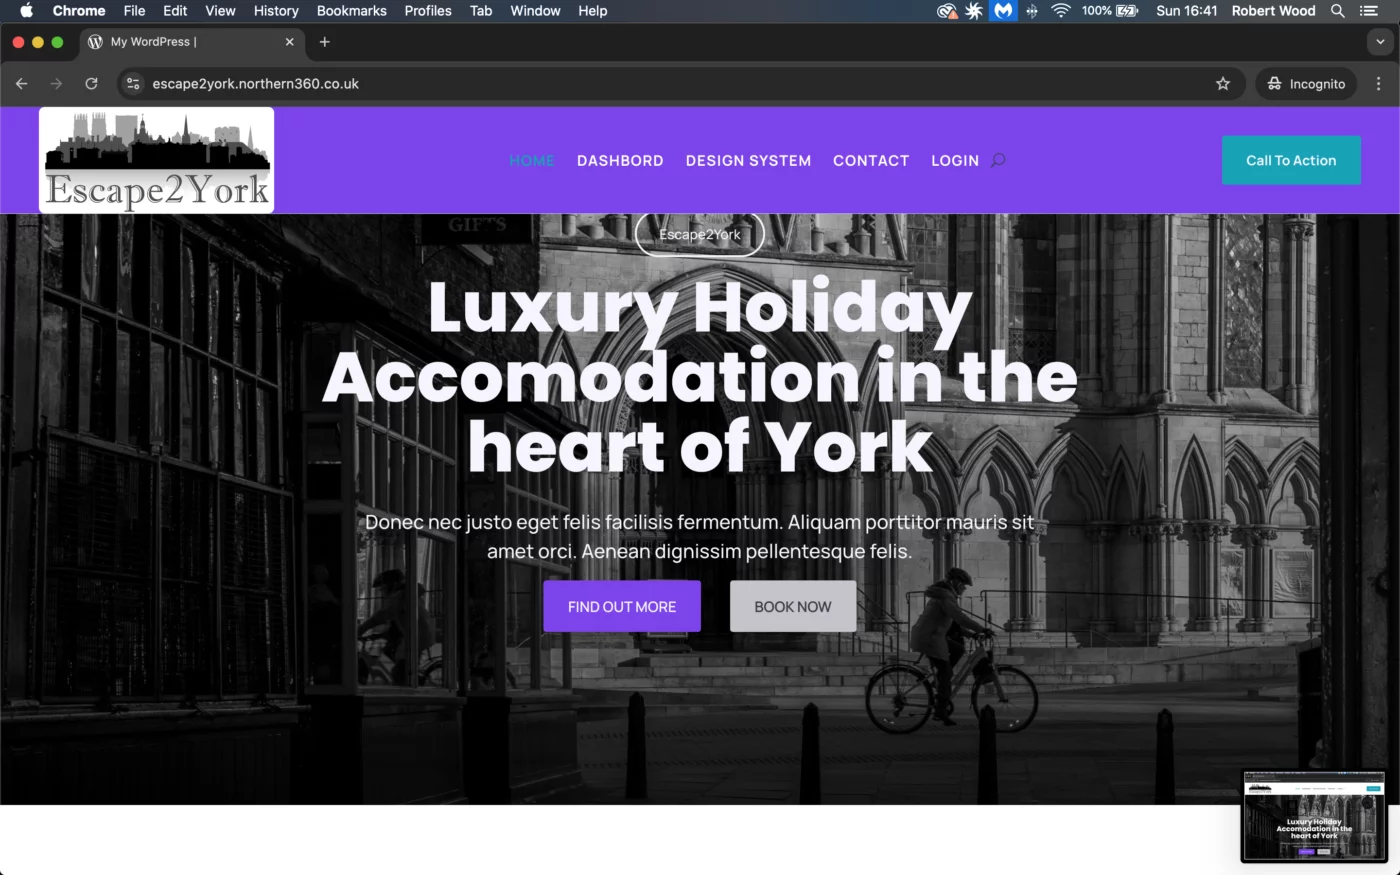1400x875 pixels.
Task: Open the History menu
Action: click(x=276, y=11)
